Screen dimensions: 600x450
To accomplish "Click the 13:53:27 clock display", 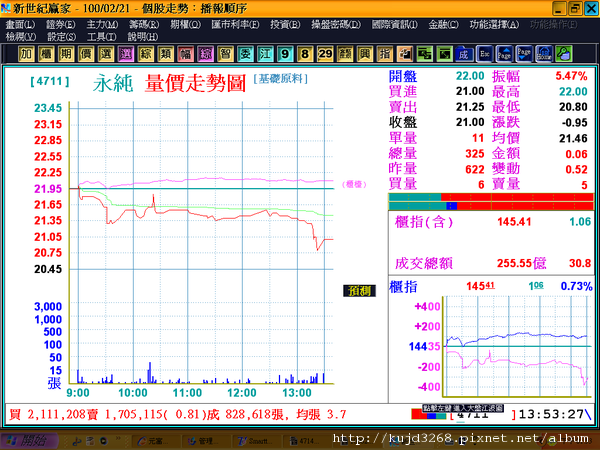I will click(x=551, y=414).
